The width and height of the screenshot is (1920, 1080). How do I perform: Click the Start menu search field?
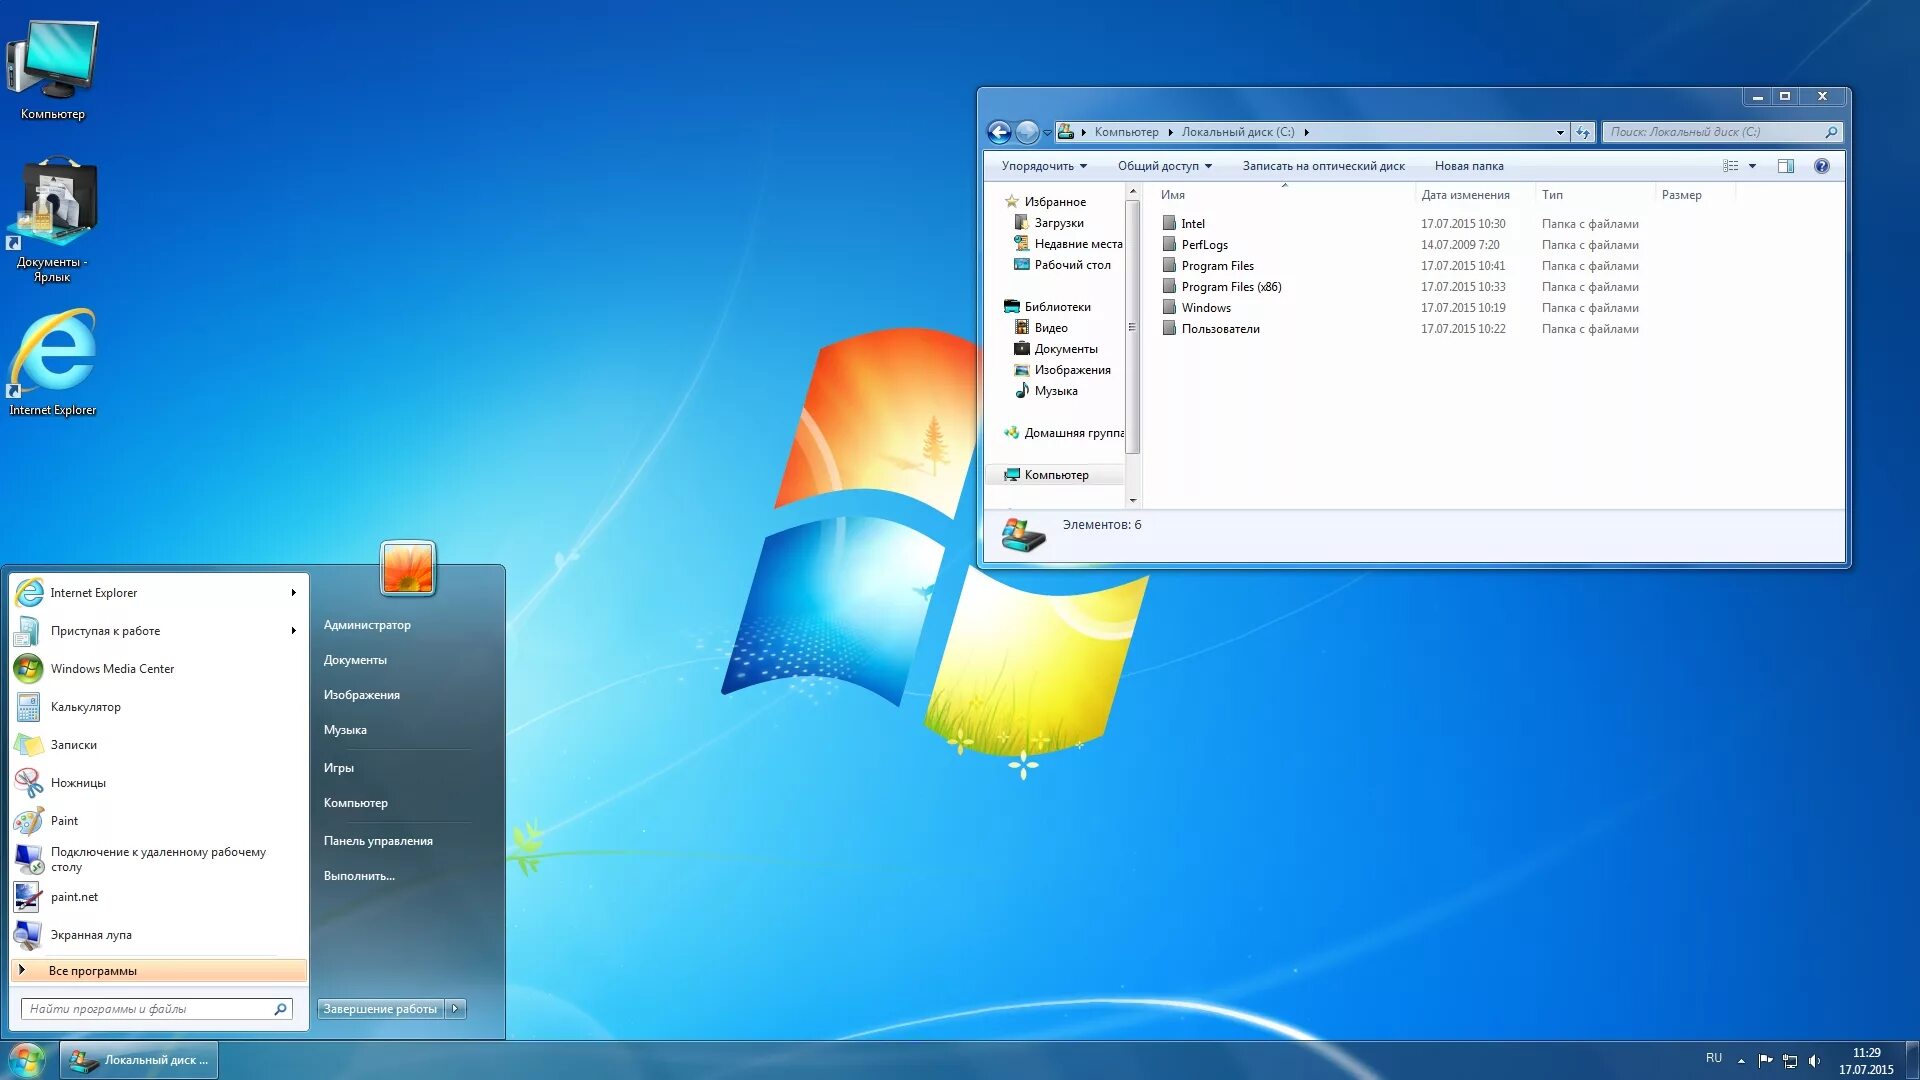tap(150, 1009)
